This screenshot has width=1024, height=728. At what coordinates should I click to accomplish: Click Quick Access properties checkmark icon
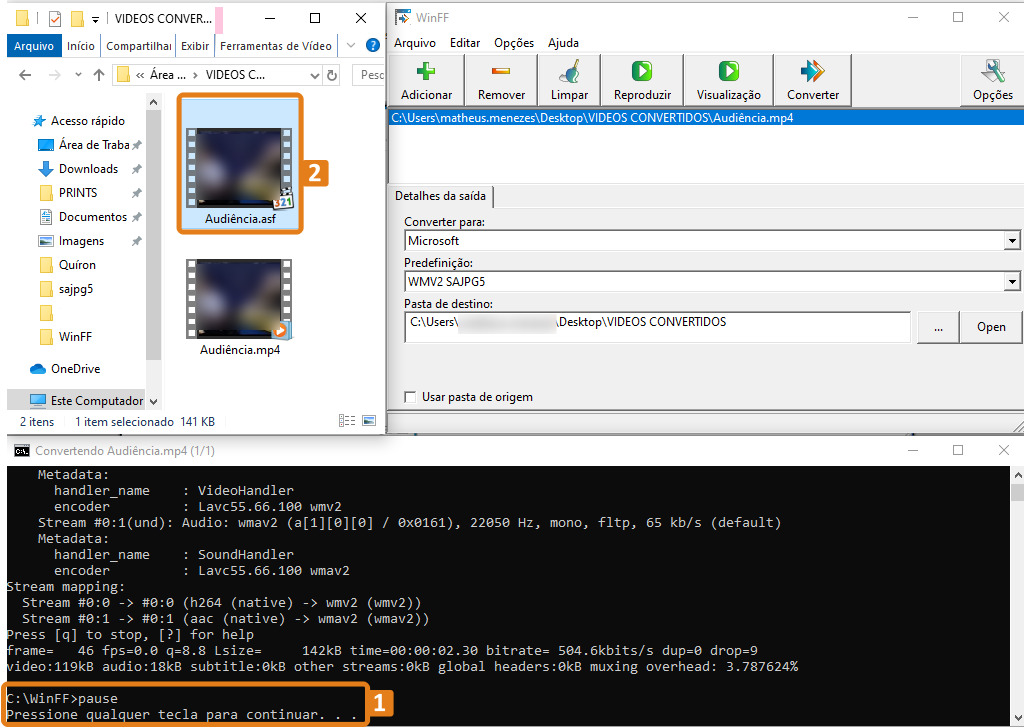(x=55, y=19)
